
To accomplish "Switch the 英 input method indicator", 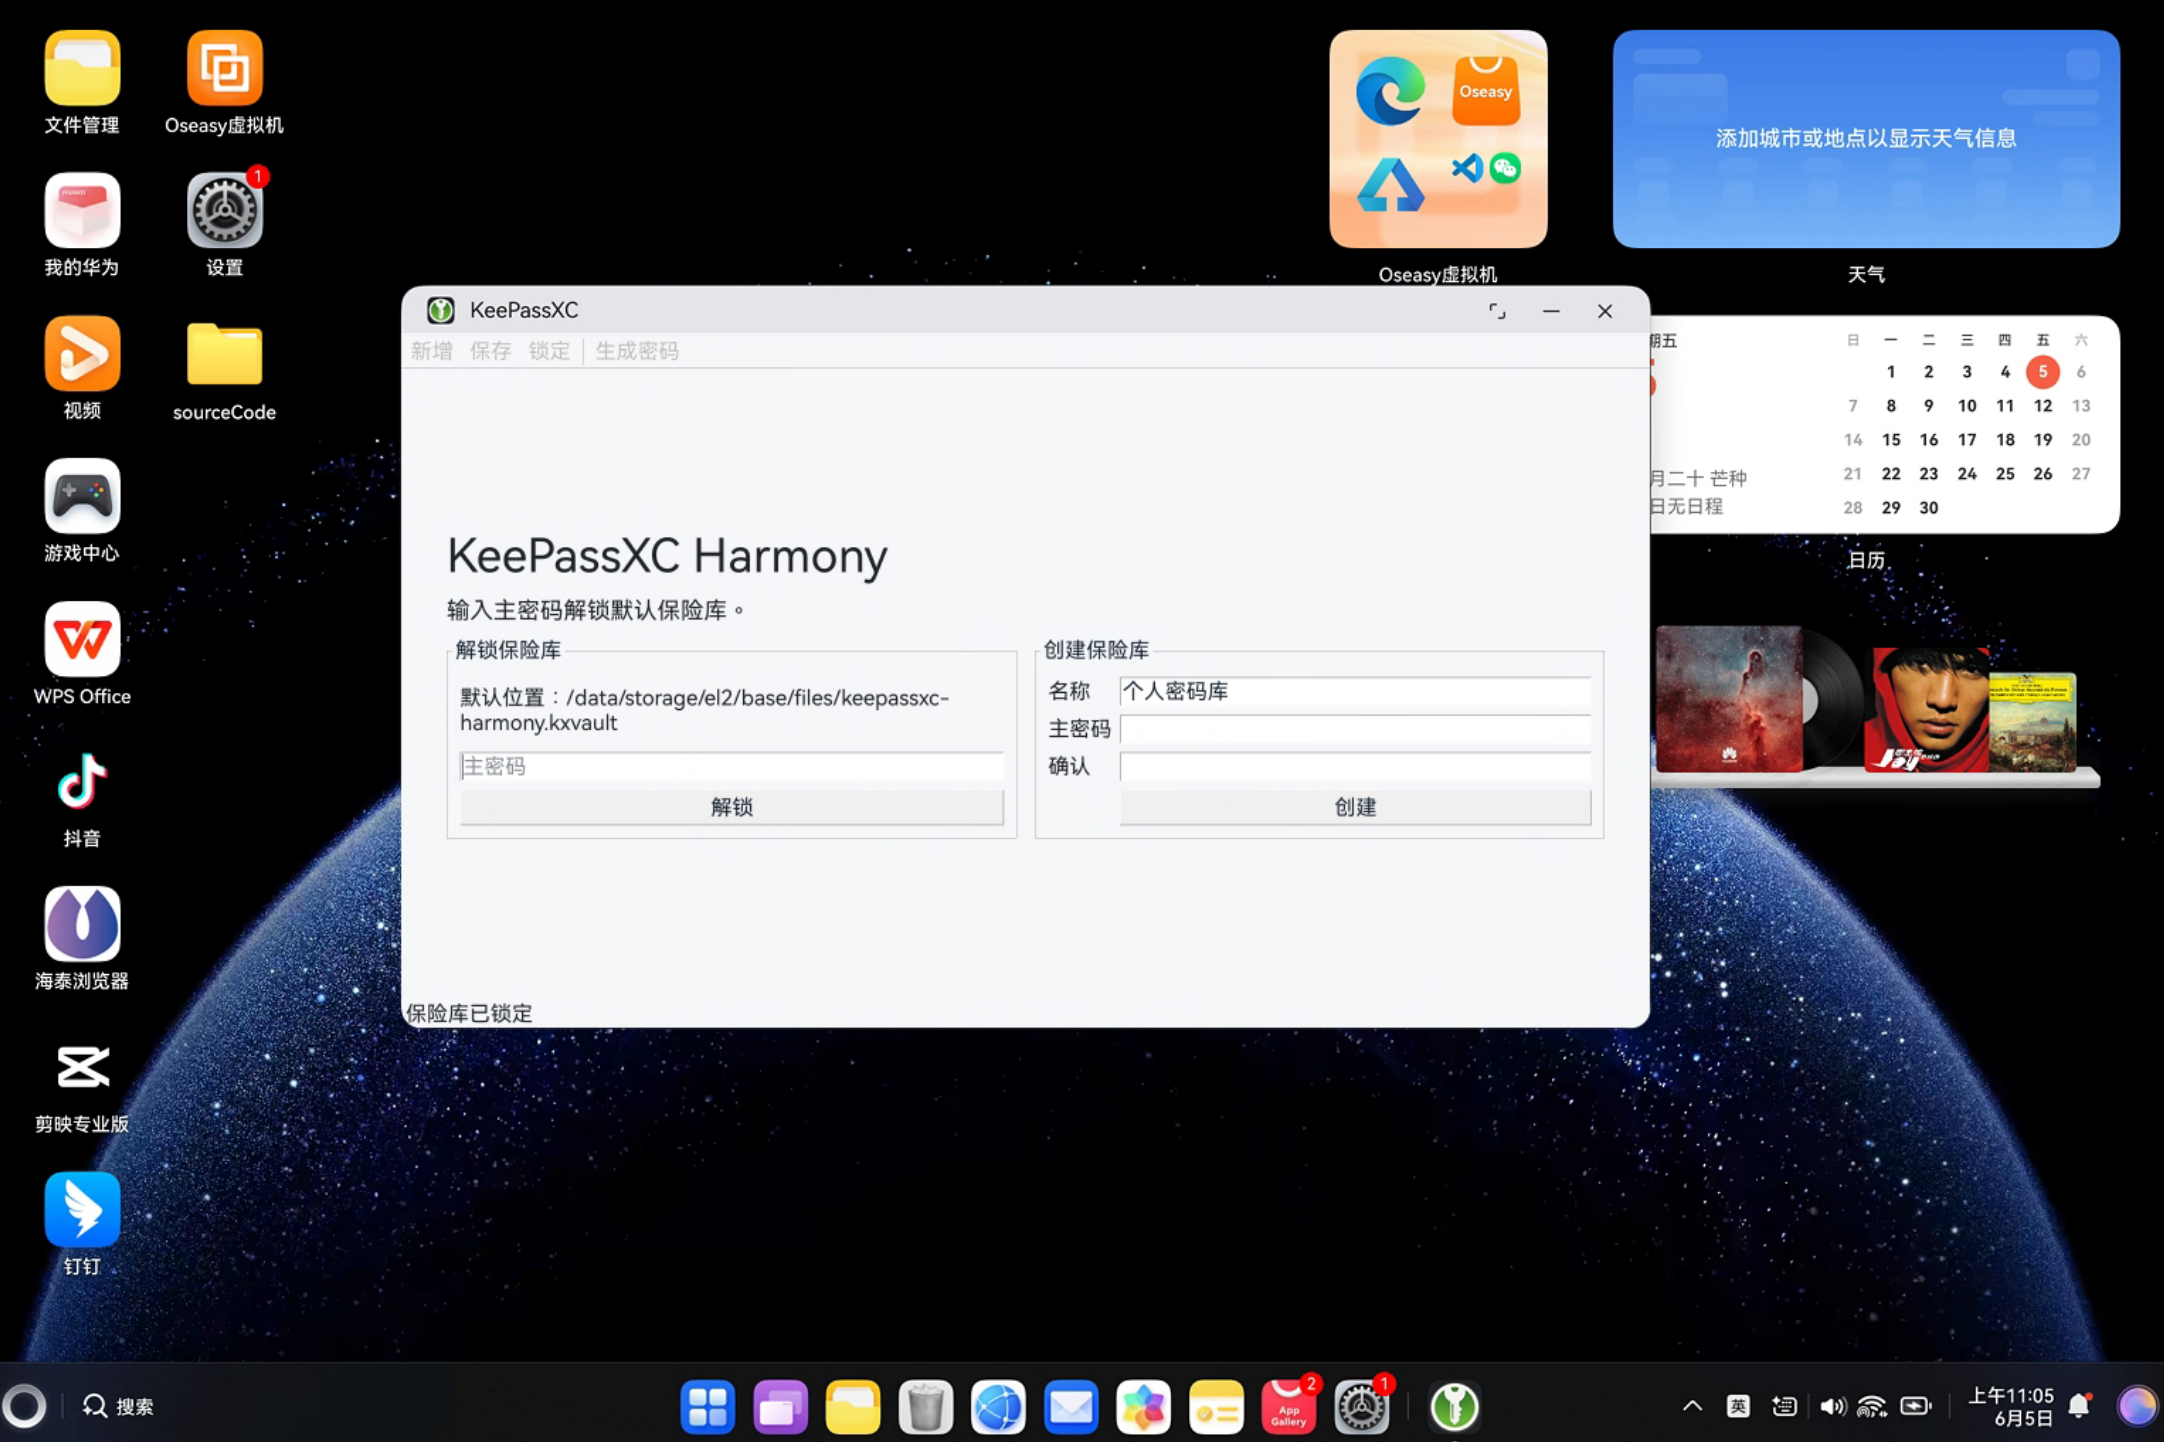I will pos(1738,1406).
